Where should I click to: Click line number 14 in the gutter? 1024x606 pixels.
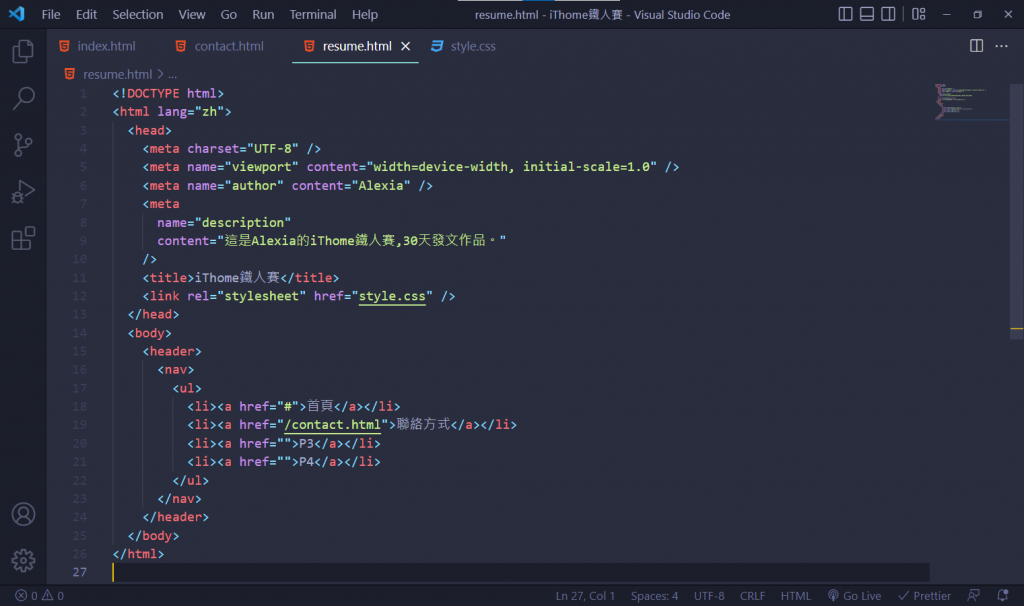click(x=79, y=333)
